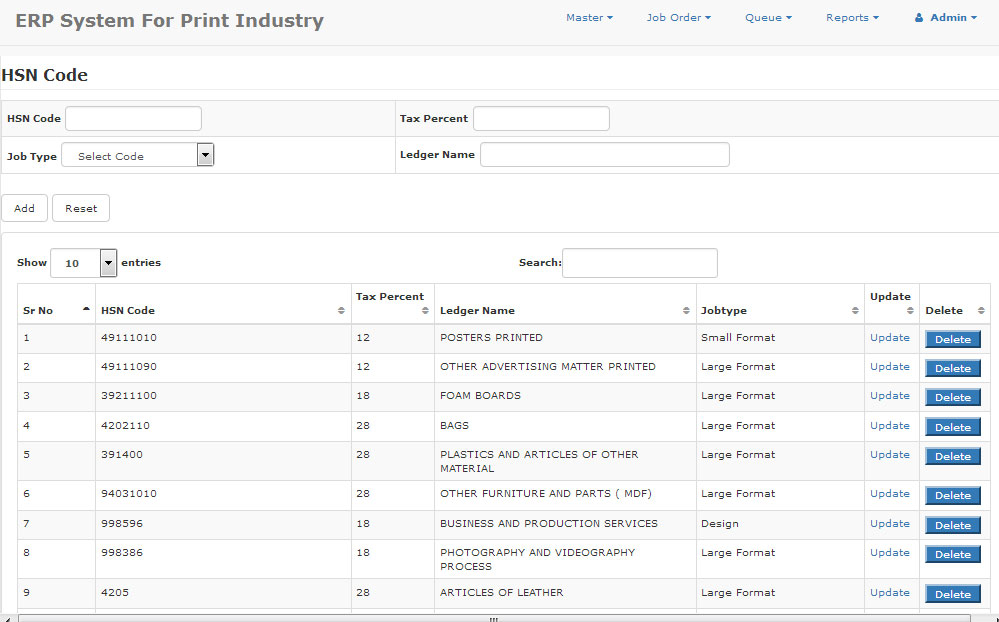Screen dimensions: 999x622
Task: Click the horizontal scrollbar at page bottom
Action: tap(494, 618)
